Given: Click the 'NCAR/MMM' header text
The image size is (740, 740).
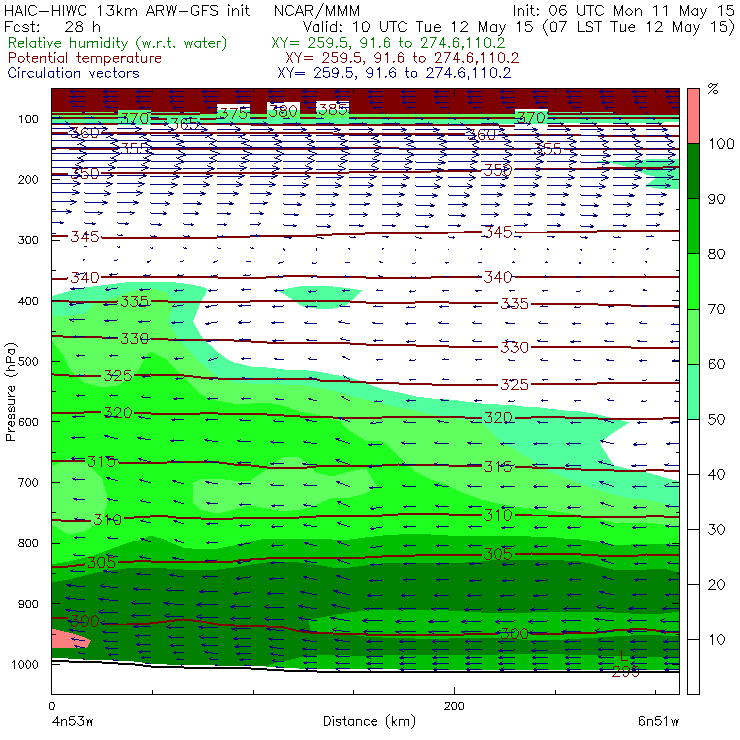Looking at the screenshot, I should [317, 10].
